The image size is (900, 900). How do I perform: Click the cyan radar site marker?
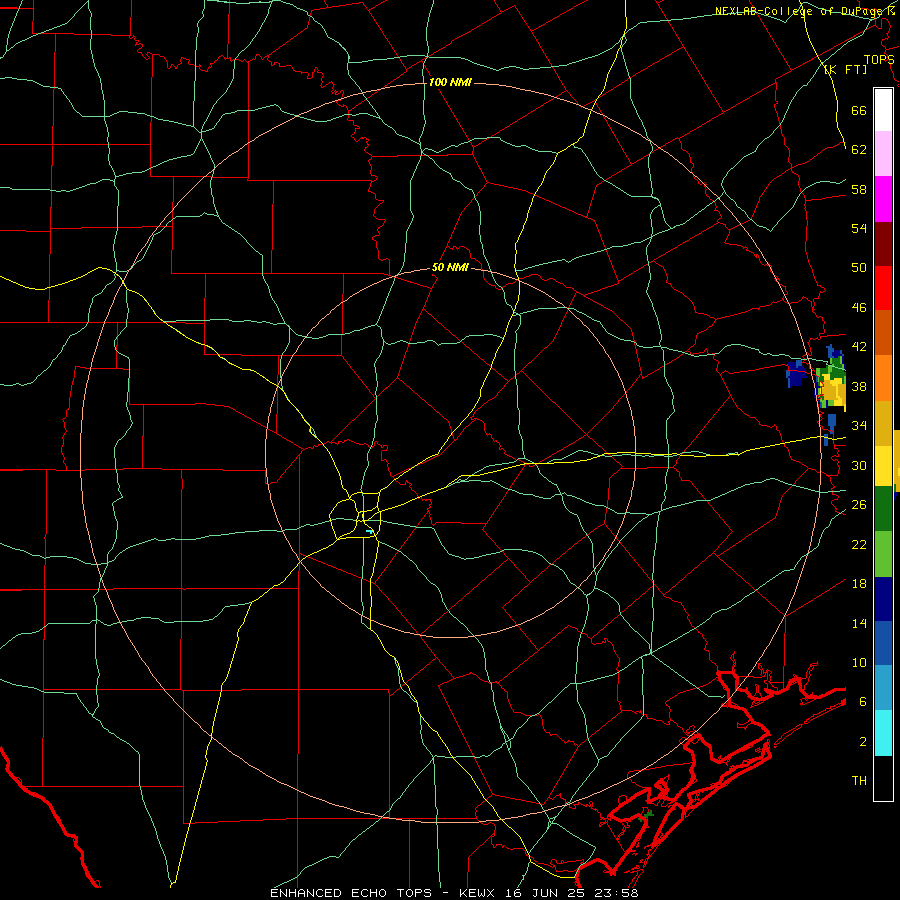click(x=370, y=532)
